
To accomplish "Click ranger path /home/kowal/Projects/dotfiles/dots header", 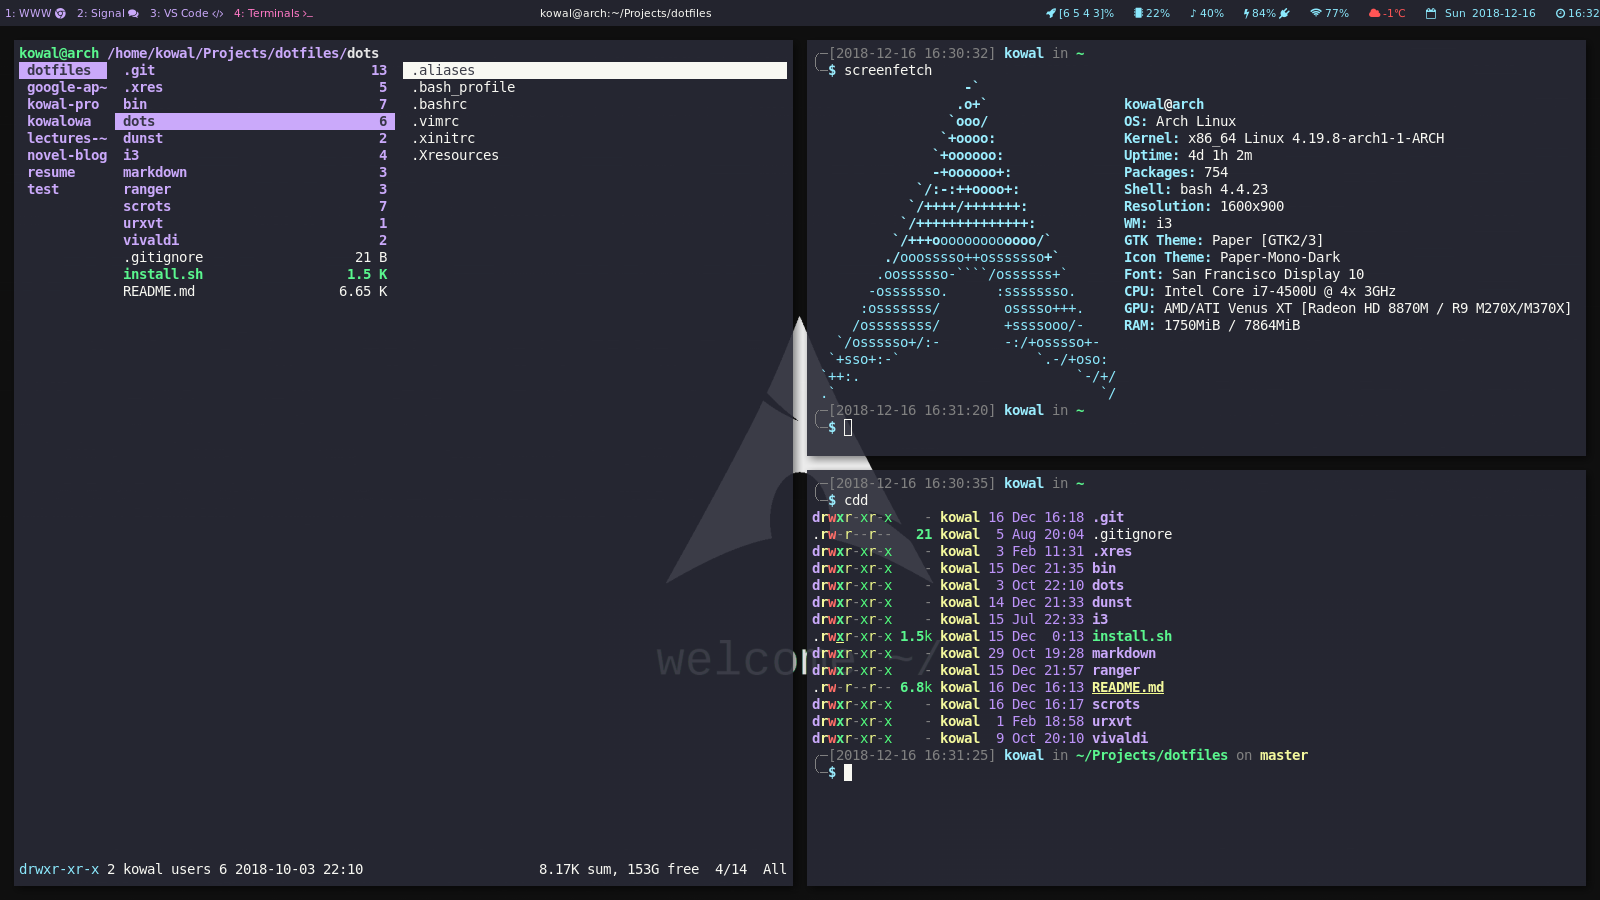I will tap(243, 53).
